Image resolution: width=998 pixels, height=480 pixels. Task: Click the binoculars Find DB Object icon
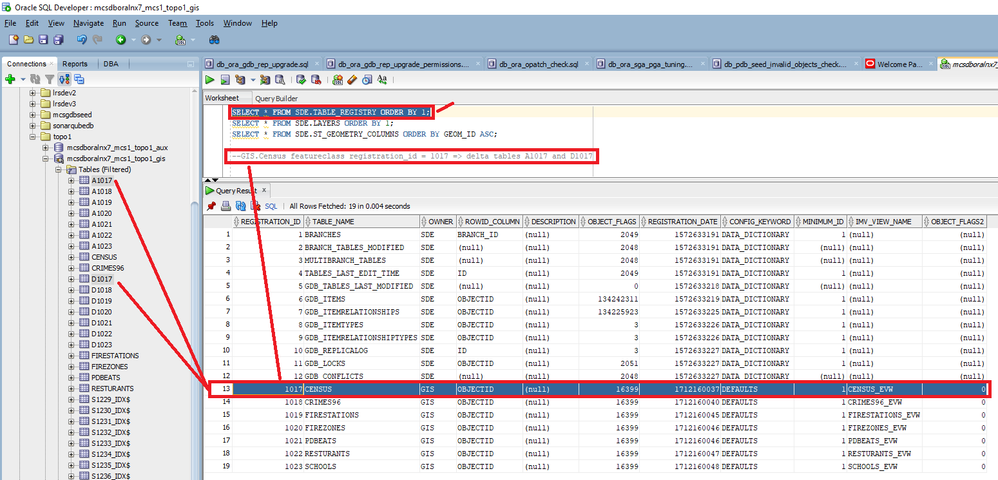coord(214,40)
